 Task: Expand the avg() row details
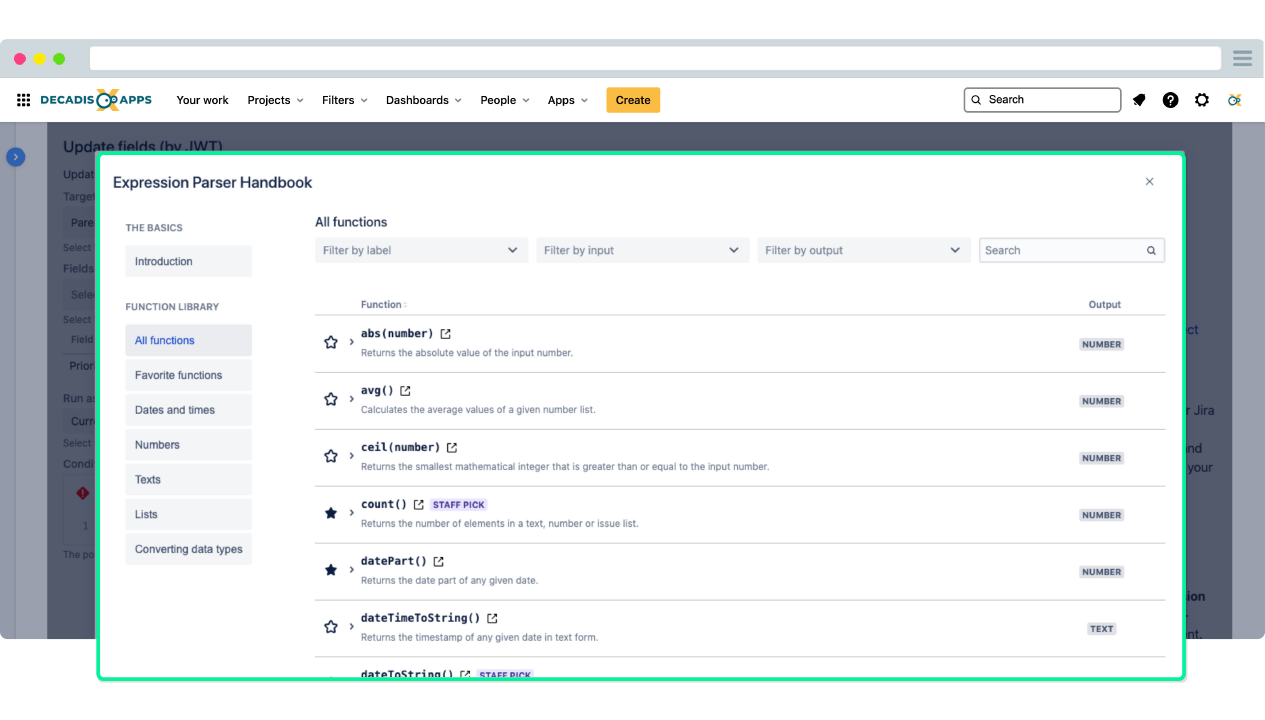pos(352,399)
